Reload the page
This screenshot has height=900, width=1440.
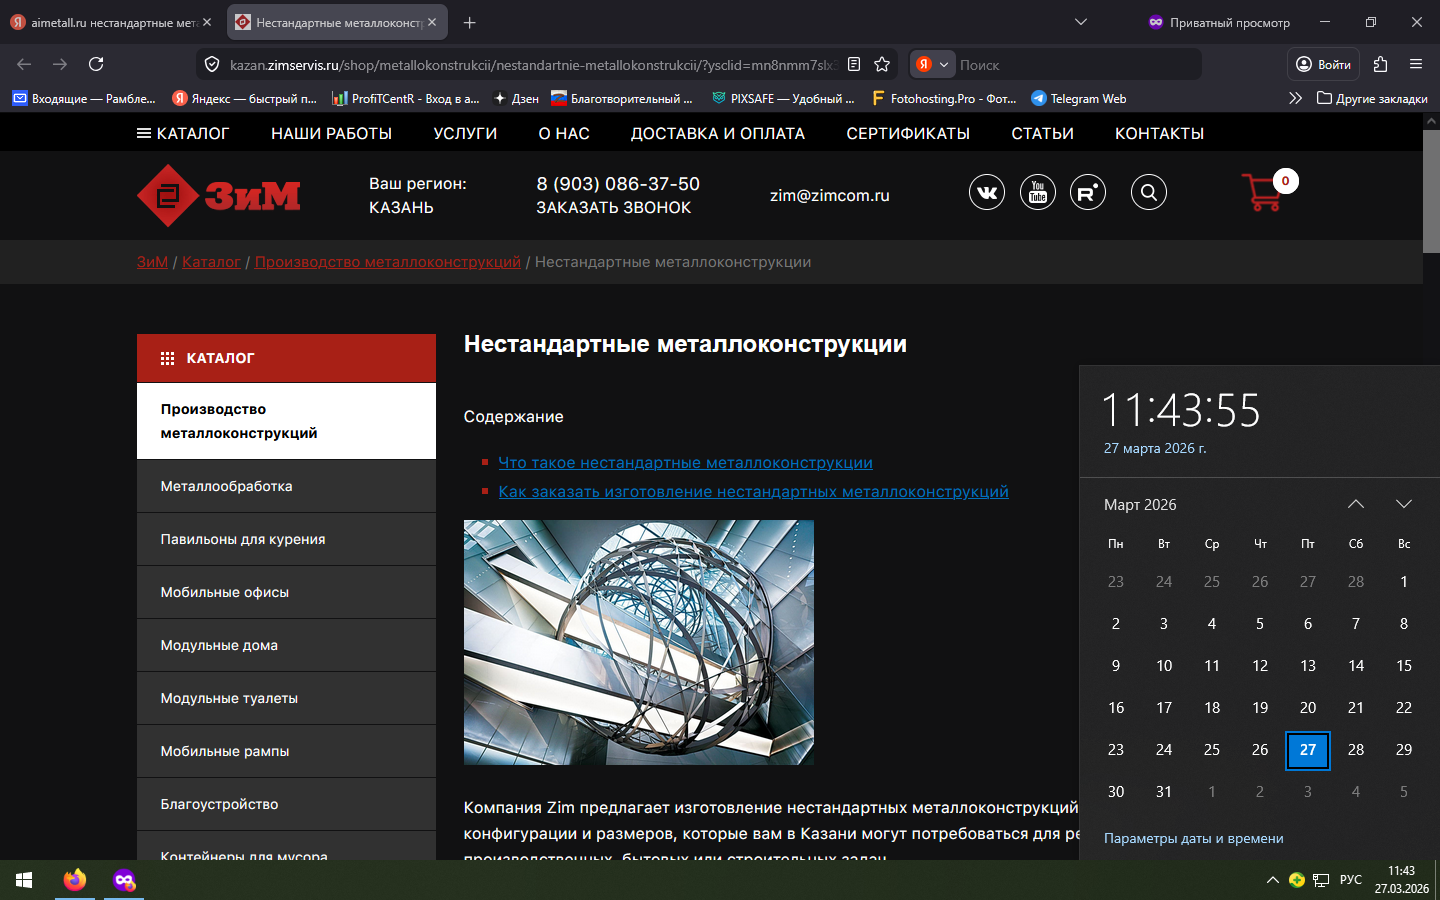pyautogui.click(x=96, y=64)
